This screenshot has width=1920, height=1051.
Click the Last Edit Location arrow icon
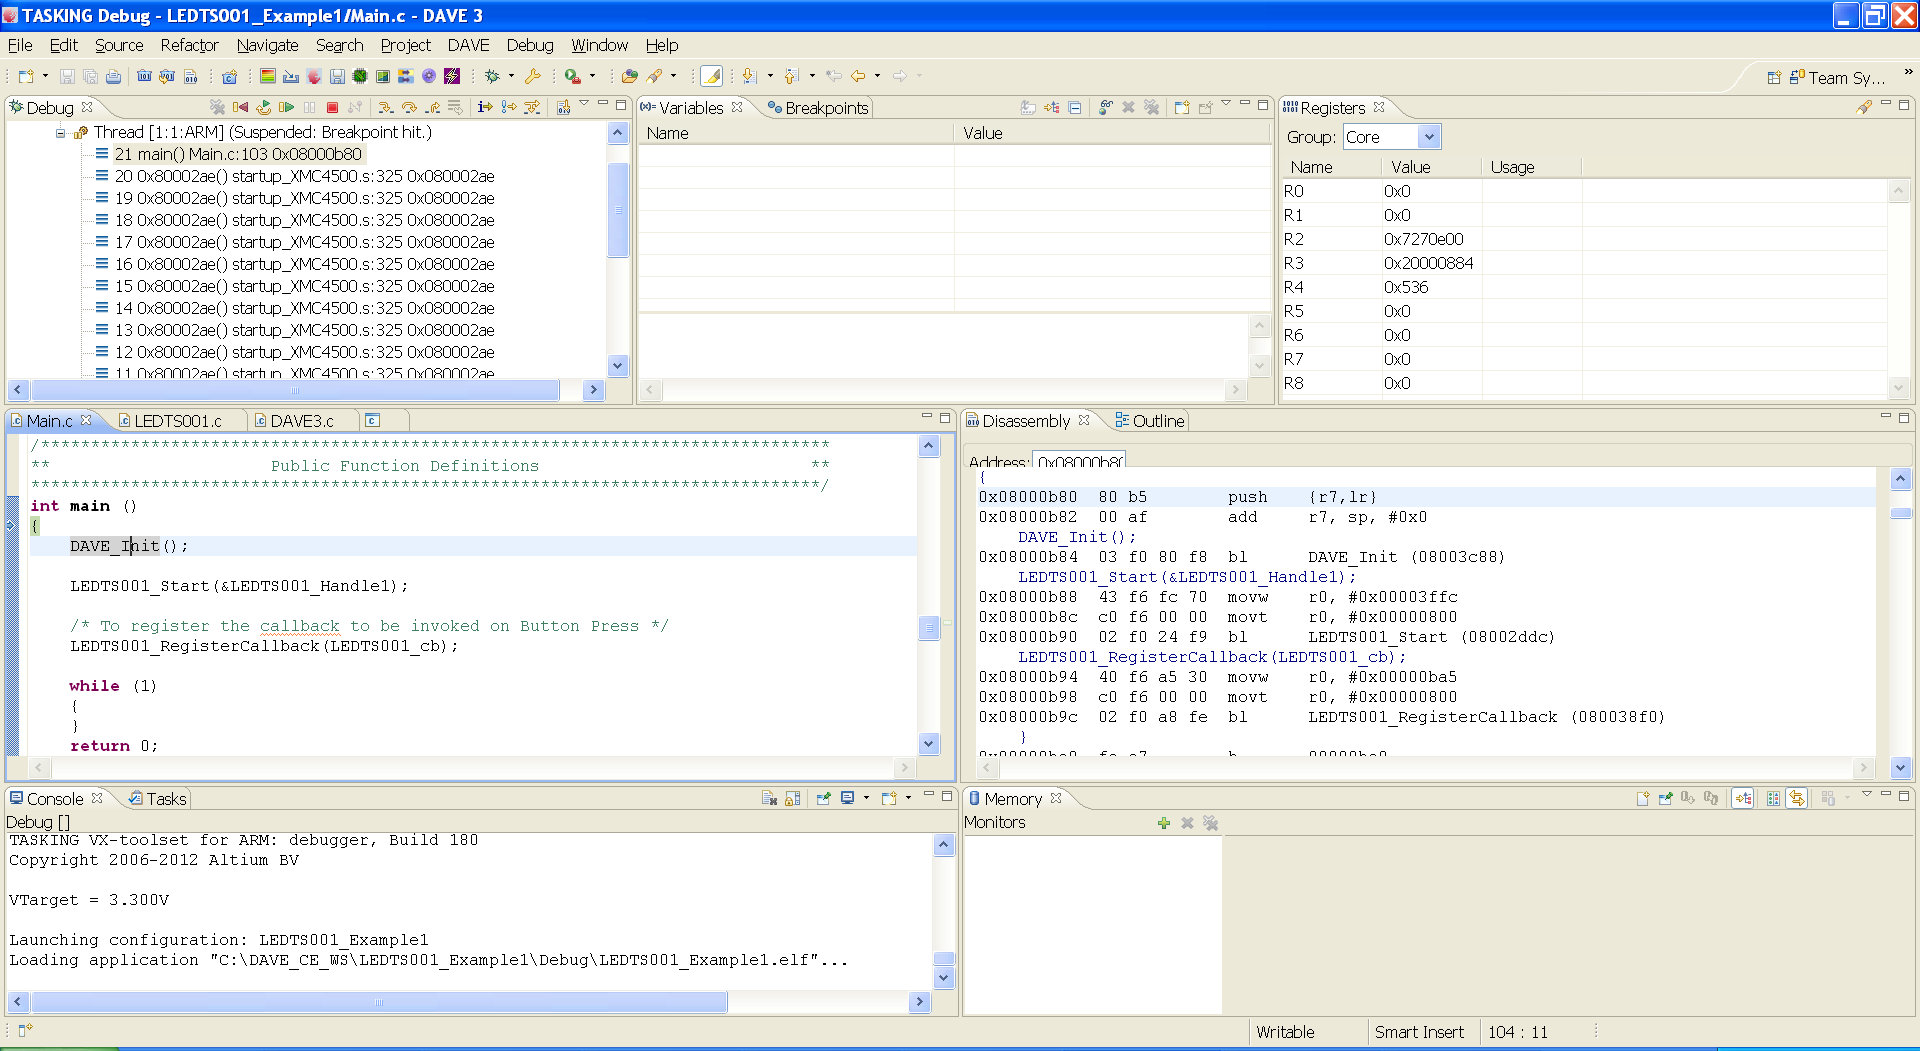[x=833, y=76]
